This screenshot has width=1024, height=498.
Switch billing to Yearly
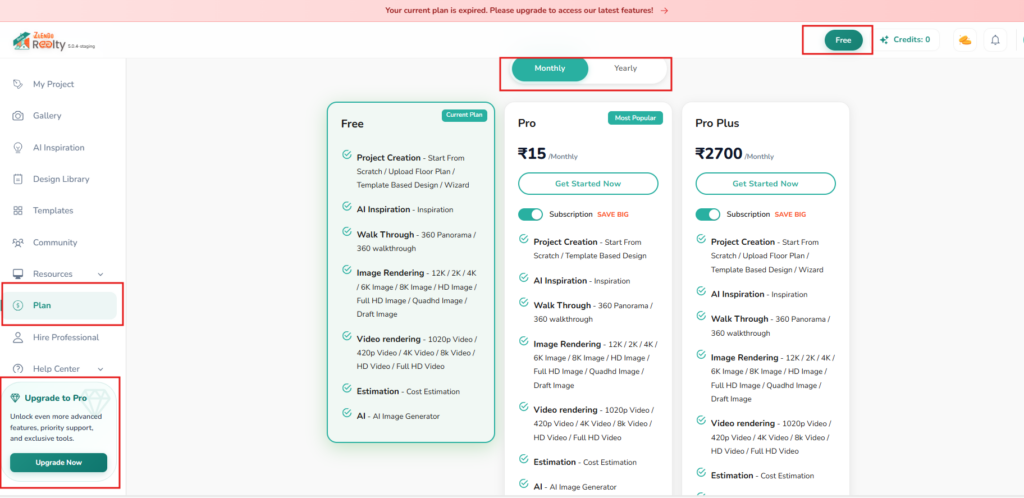click(625, 69)
